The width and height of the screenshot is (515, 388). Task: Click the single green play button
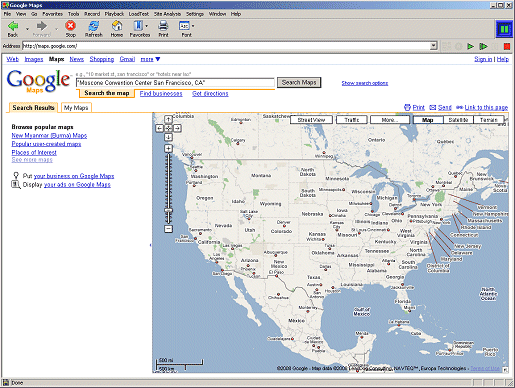tap(470, 46)
